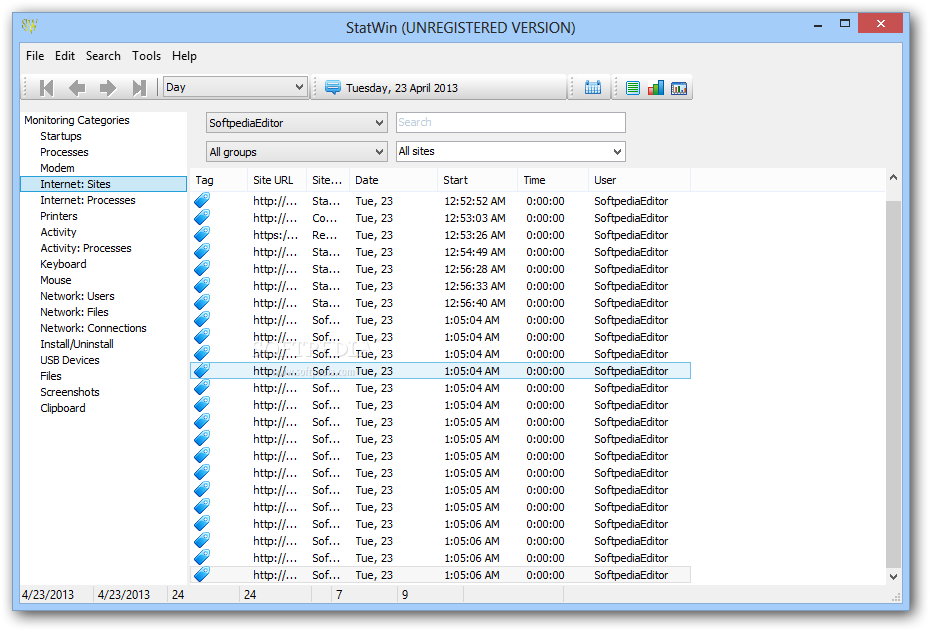Screen dimensions: 930x631
Task: Select Modem category
Action: pos(57,168)
